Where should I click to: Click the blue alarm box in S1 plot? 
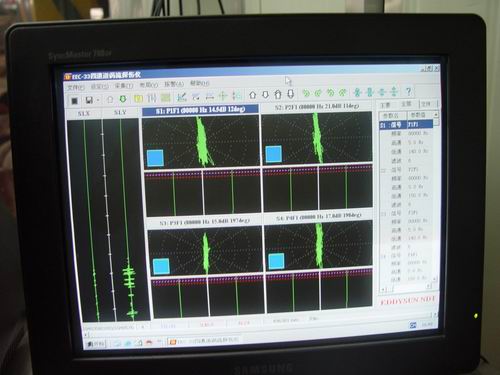tap(155, 158)
